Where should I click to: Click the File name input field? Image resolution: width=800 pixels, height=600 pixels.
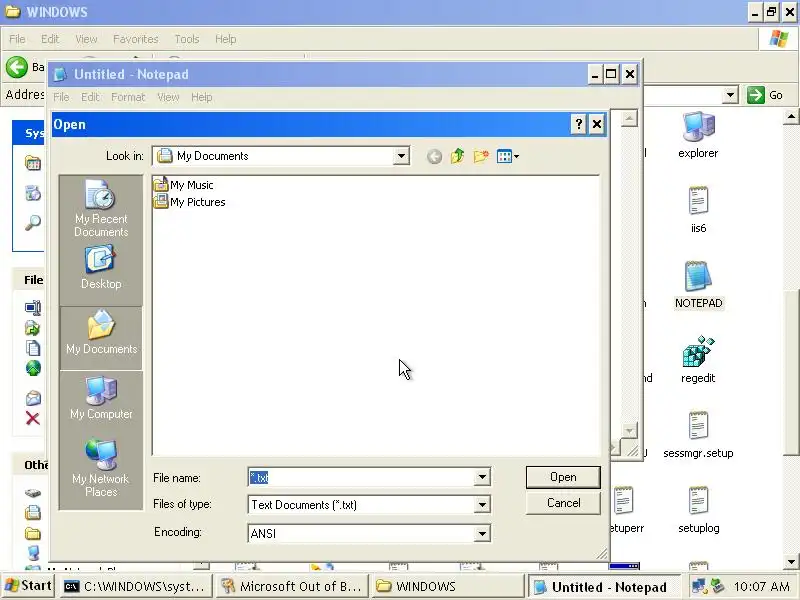(361, 478)
